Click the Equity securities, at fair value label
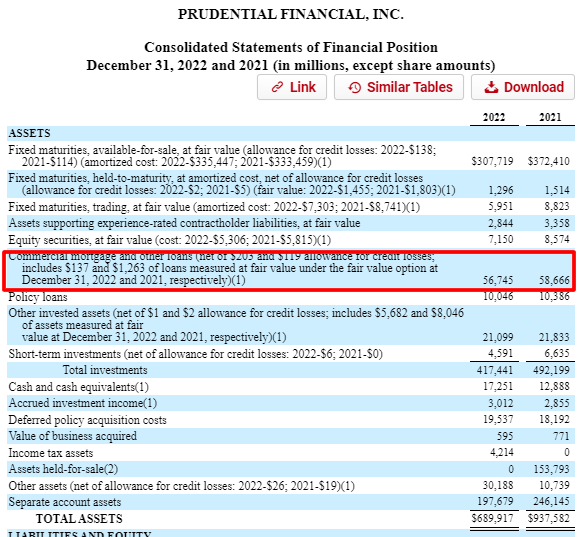The image size is (580, 537). click(169, 240)
